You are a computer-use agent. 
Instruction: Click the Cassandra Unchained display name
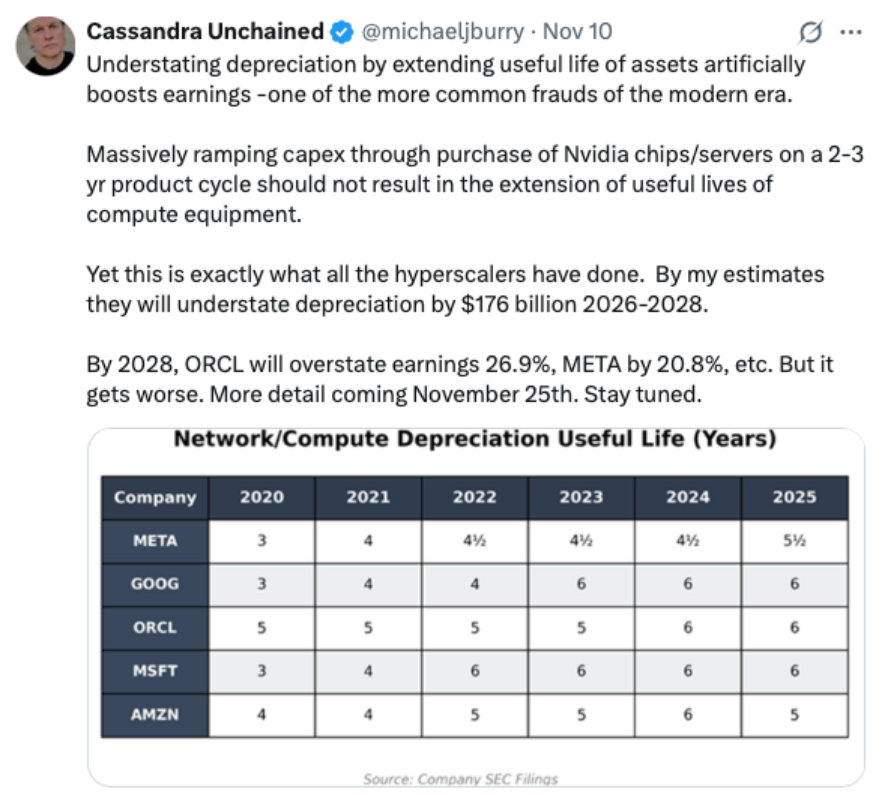[x=206, y=32]
